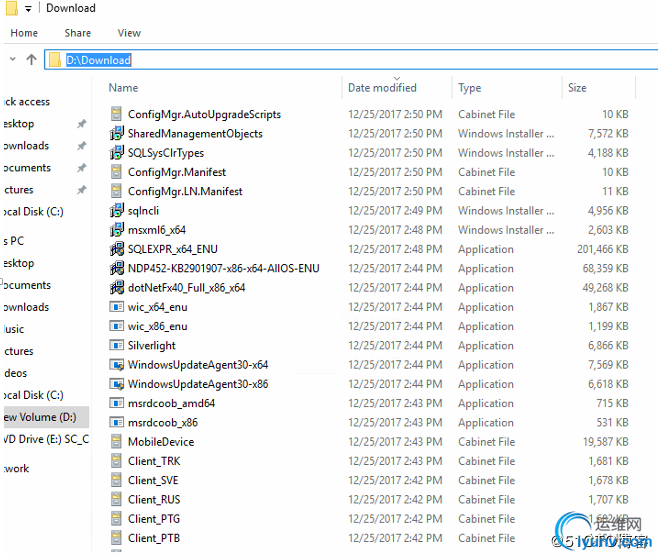Select the WindowsUpdateAgent30-x64 application icon
Image resolution: width=658 pixels, height=558 pixels.
coord(116,365)
